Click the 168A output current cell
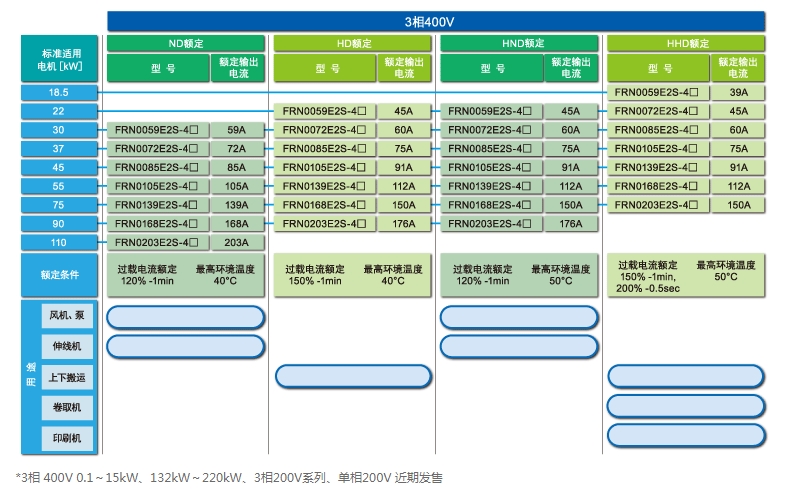Screen dimensions: 804x489 coord(236,224)
